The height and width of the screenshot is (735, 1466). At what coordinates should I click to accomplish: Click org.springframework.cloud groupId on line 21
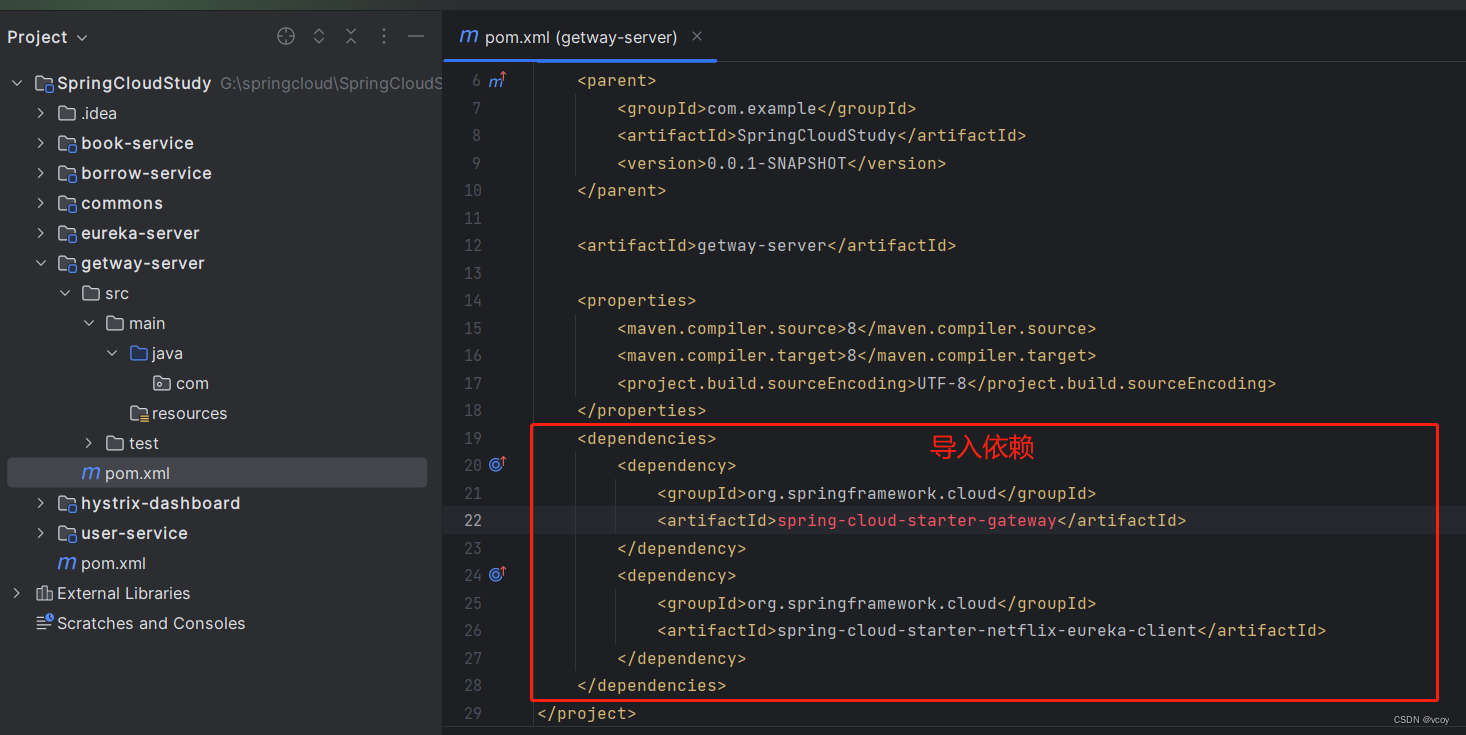872,493
